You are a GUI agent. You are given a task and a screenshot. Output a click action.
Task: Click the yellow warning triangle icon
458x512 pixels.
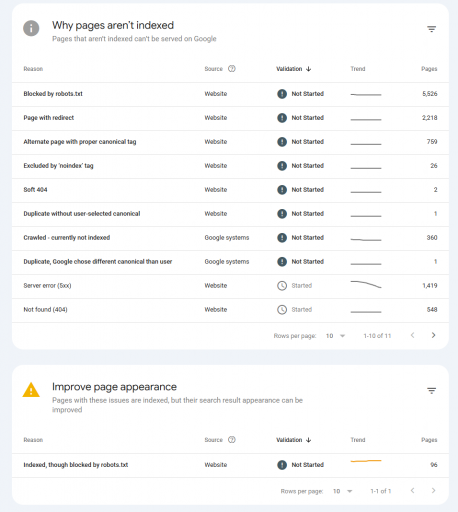31,390
